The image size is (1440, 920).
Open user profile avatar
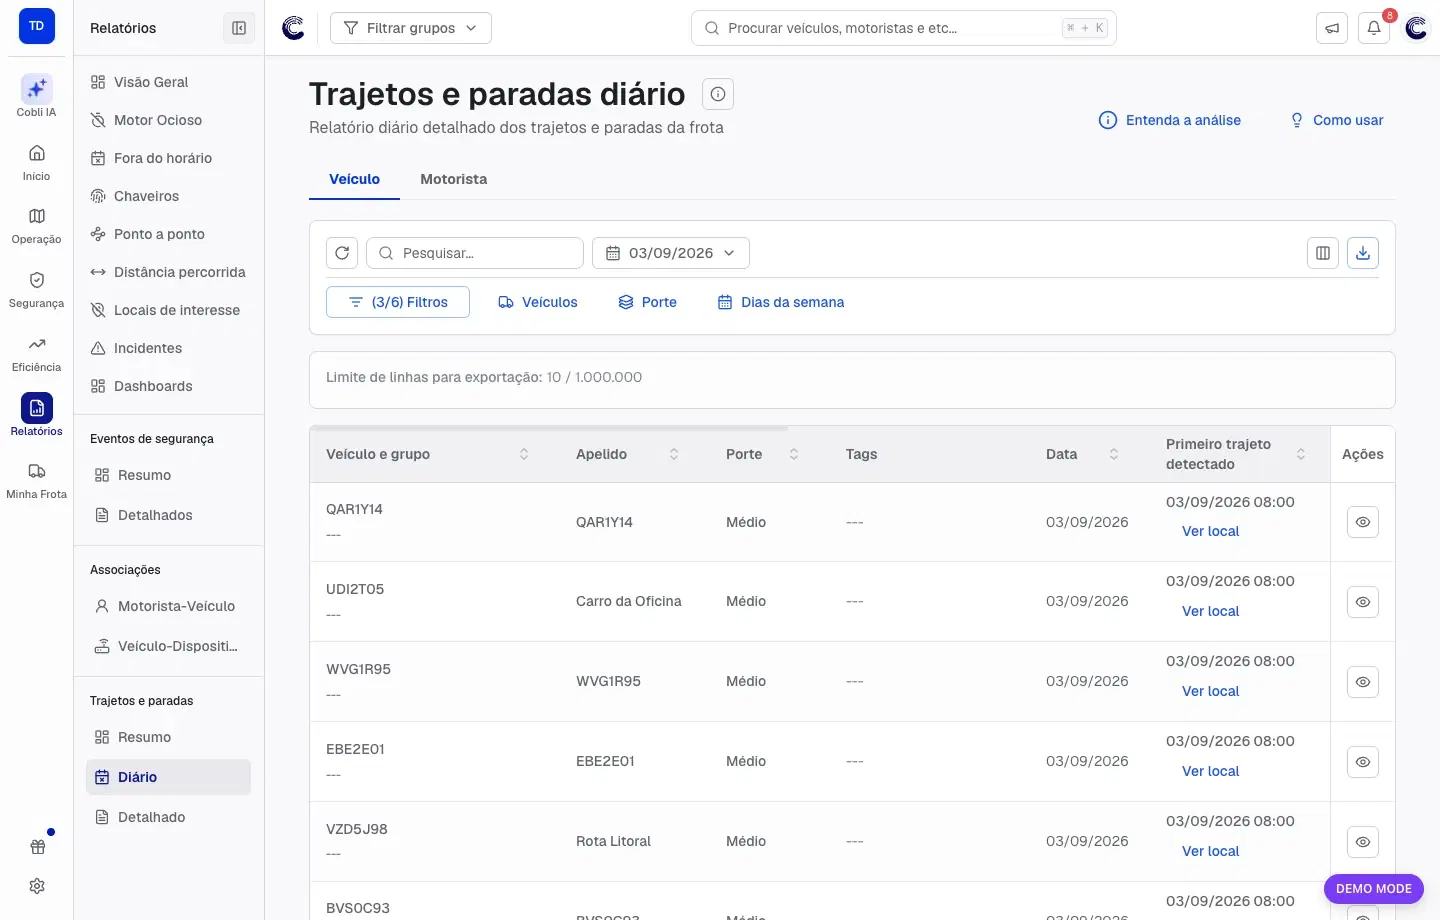pyautogui.click(x=1416, y=28)
